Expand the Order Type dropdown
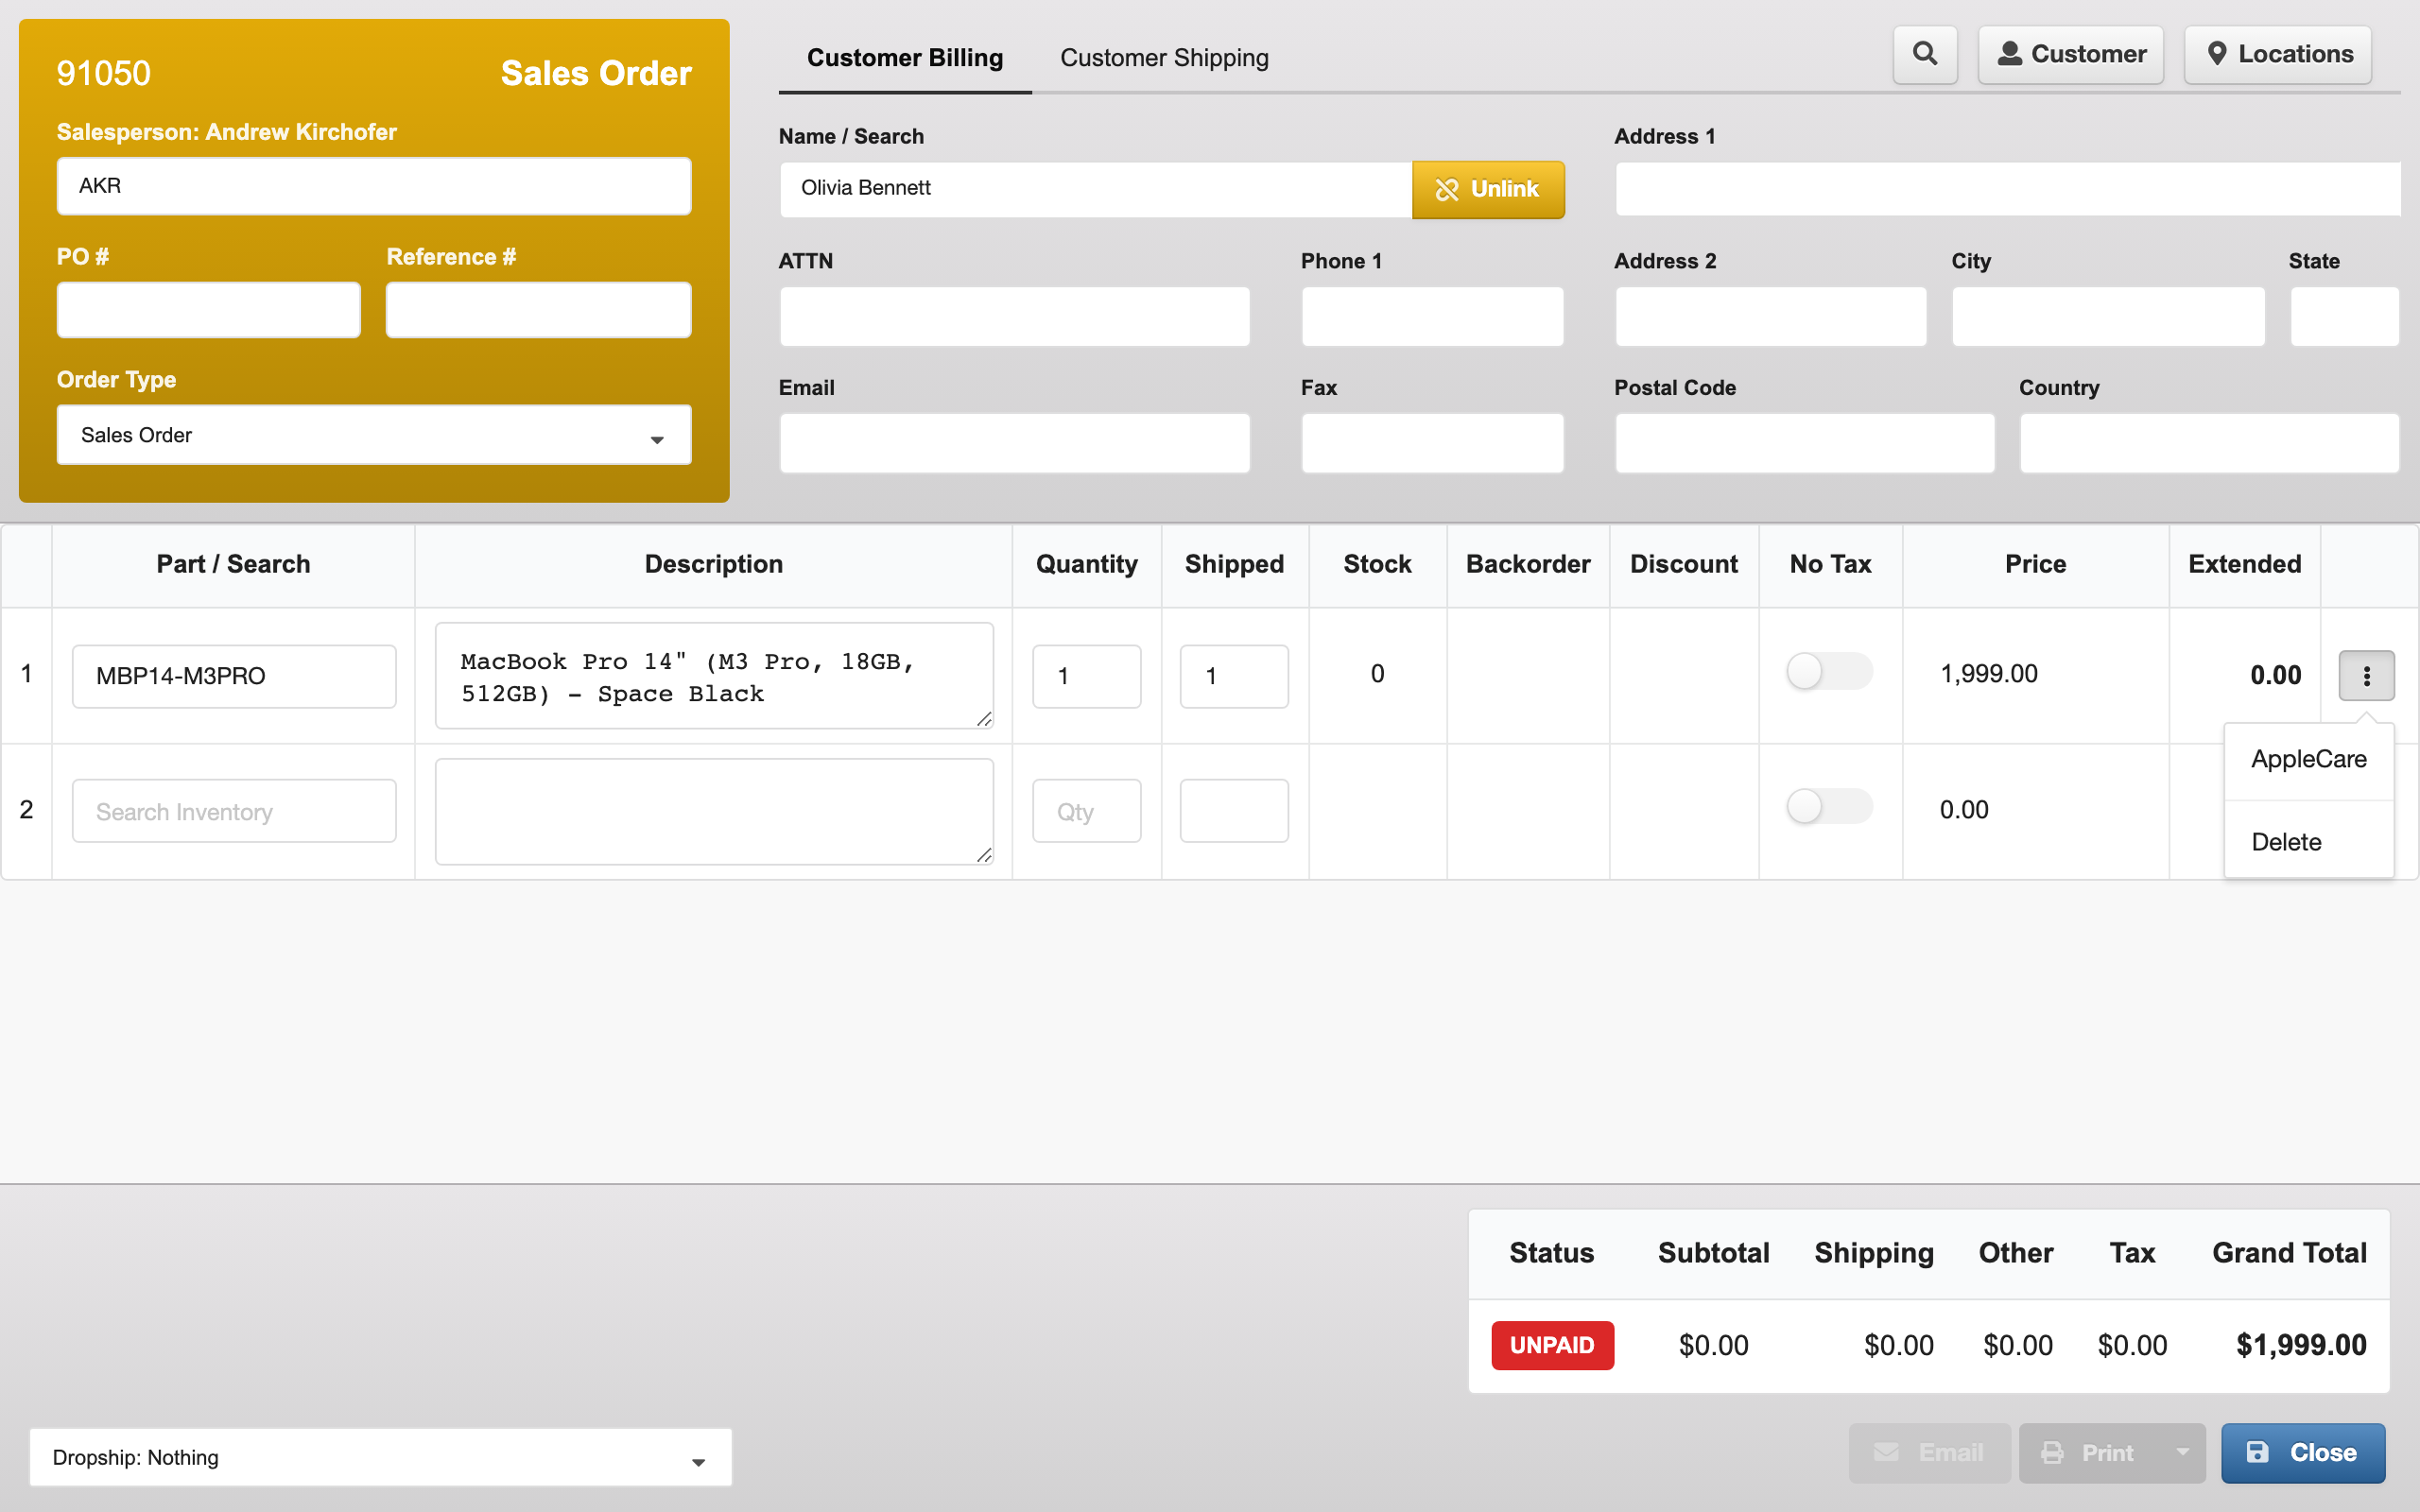This screenshot has width=2420, height=1512. [374, 435]
